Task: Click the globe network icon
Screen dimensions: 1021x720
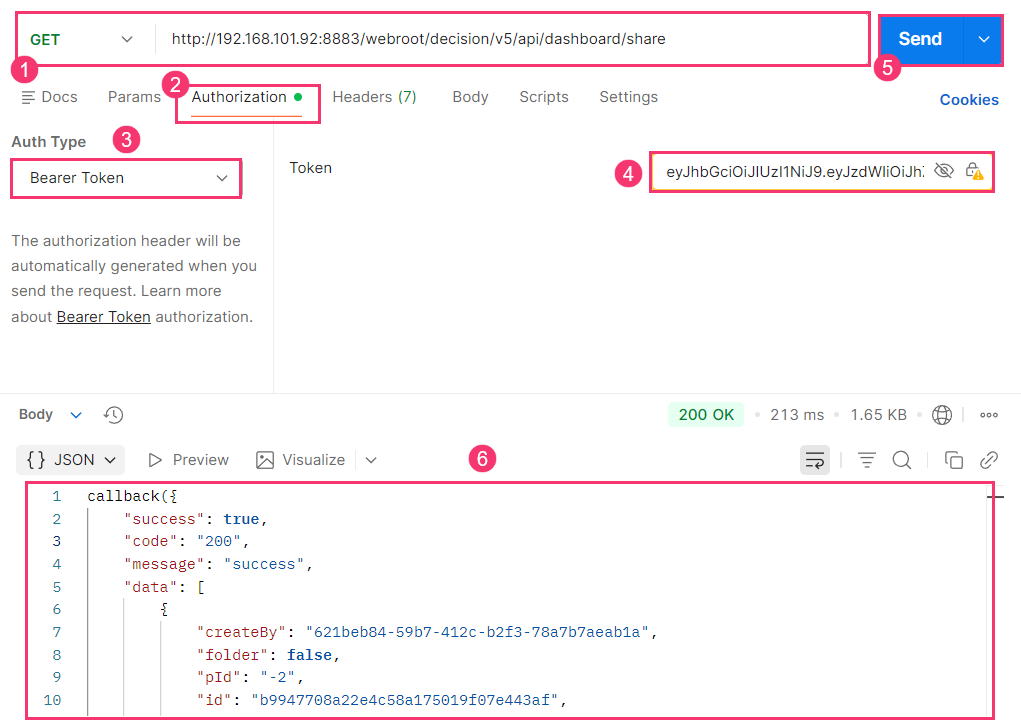Action: click(941, 415)
